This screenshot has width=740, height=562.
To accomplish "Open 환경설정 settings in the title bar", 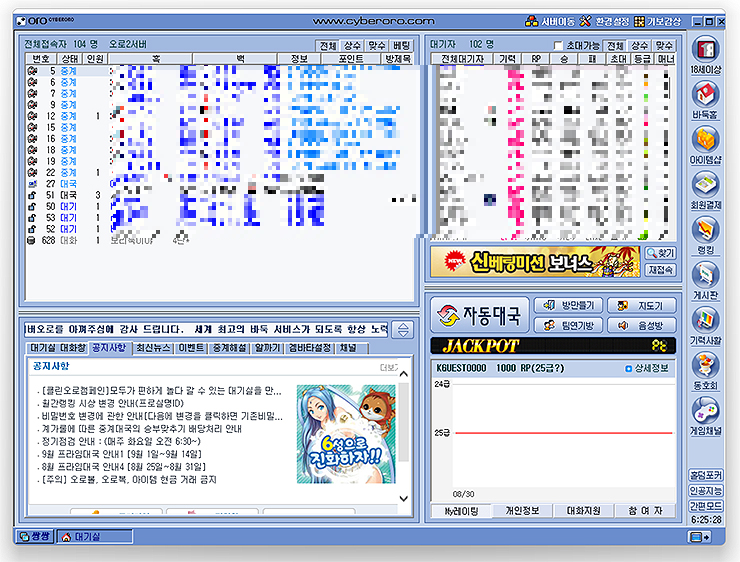I will click(604, 21).
